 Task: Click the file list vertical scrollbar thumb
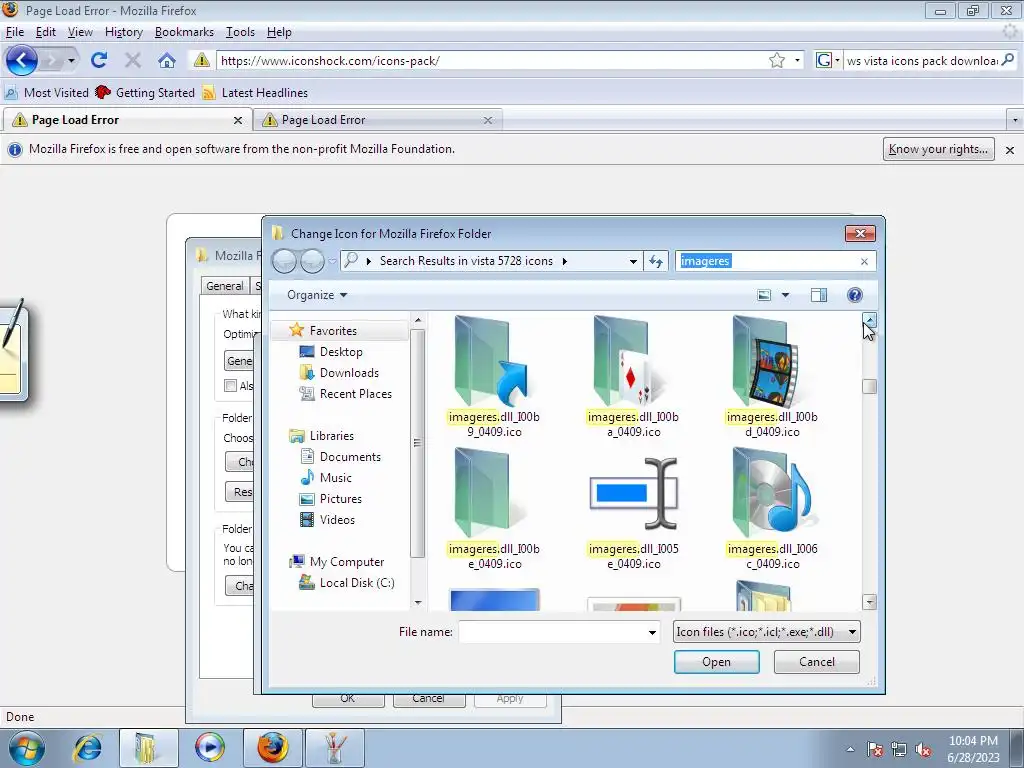click(x=869, y=386)
